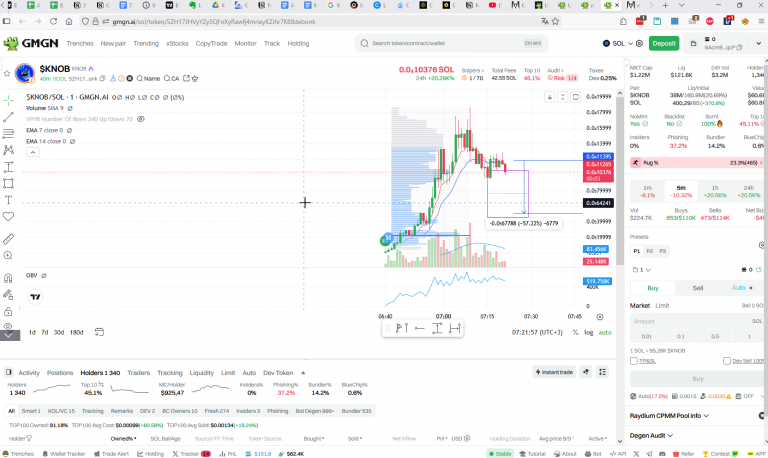Open the SOL chain dropdown
The image size is (768, 458).
(618, 44)
